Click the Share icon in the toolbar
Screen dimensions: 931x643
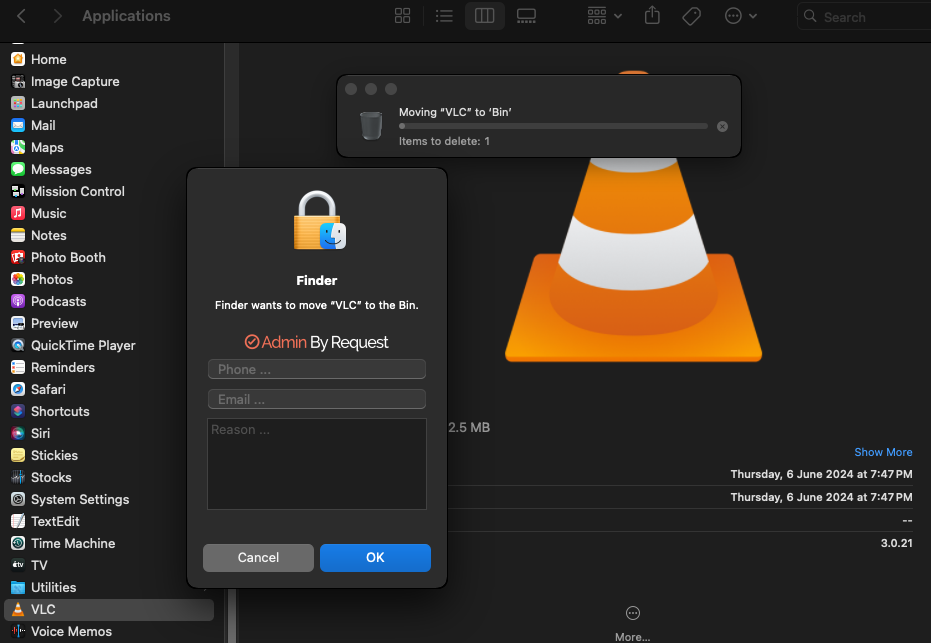(x=652, y=15)
